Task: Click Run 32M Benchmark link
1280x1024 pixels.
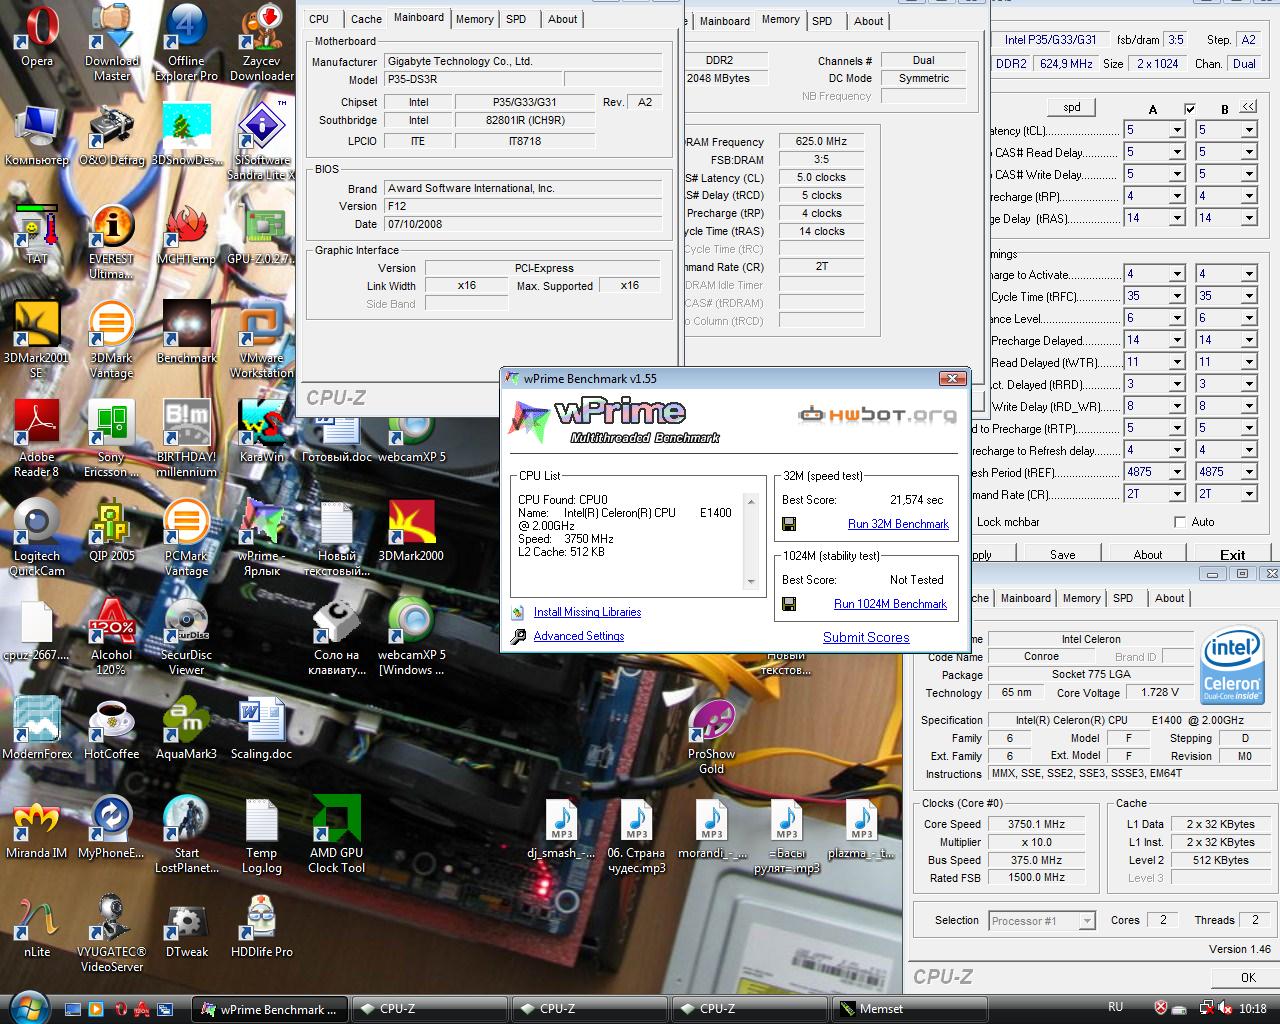Action: (898, 524)
